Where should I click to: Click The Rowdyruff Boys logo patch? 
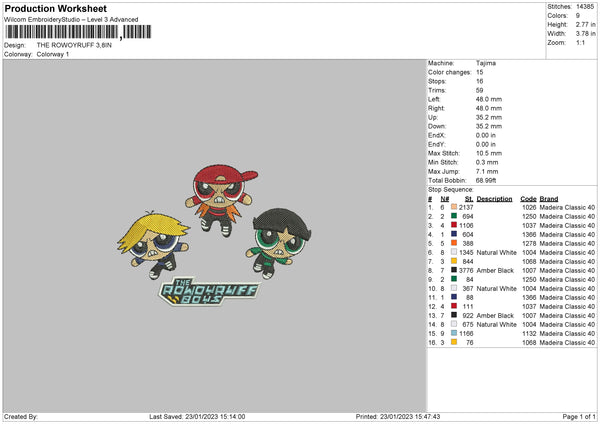pos(209,292)
